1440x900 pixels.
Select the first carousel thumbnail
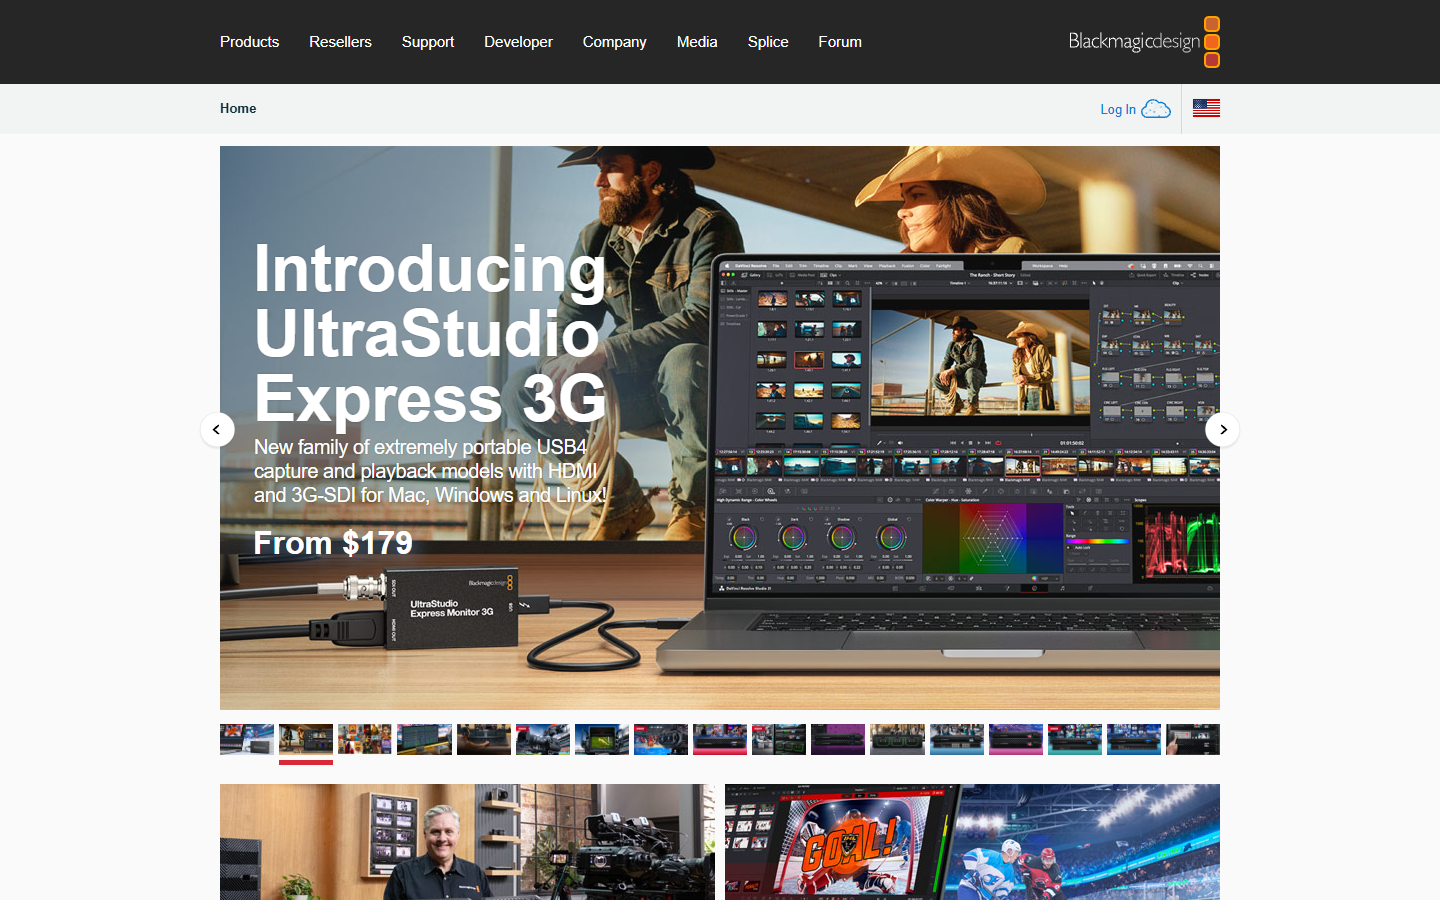247,739
